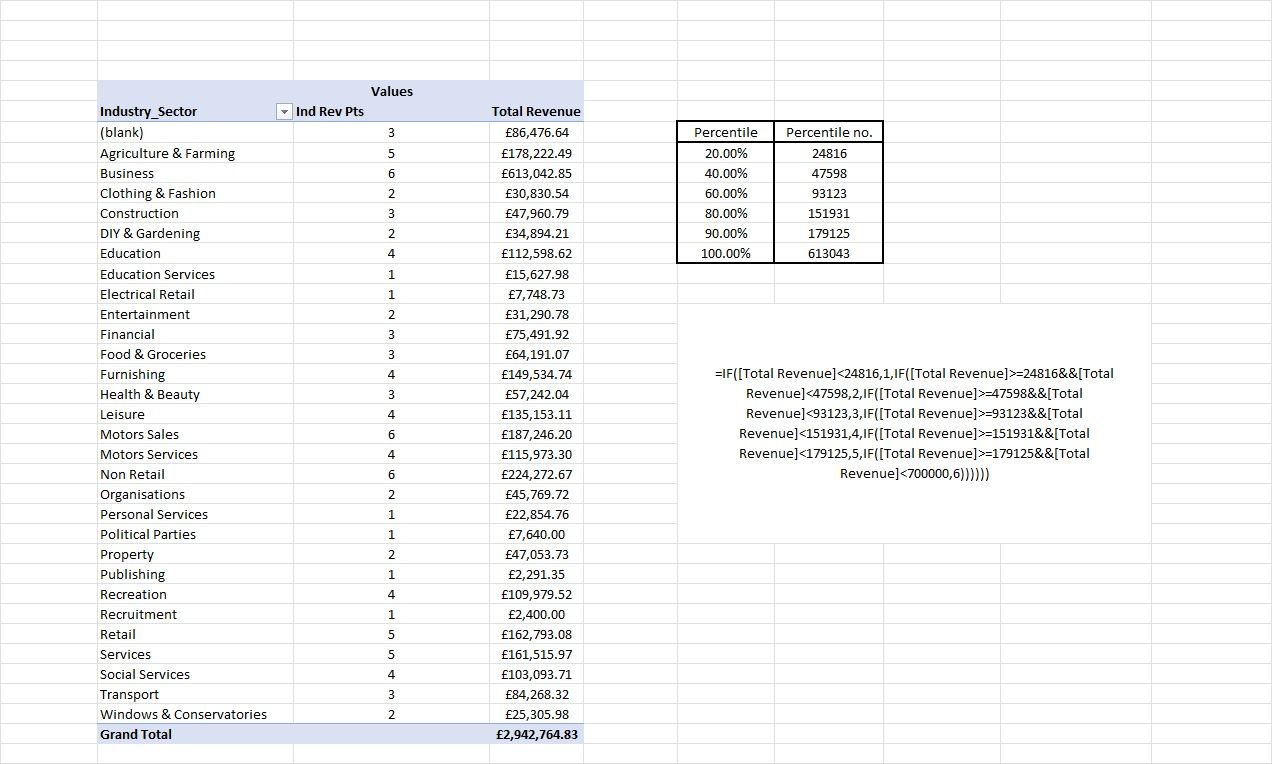Click the £178,222.49 revenue cell
1272x764 pixels.
pos(536,153)
